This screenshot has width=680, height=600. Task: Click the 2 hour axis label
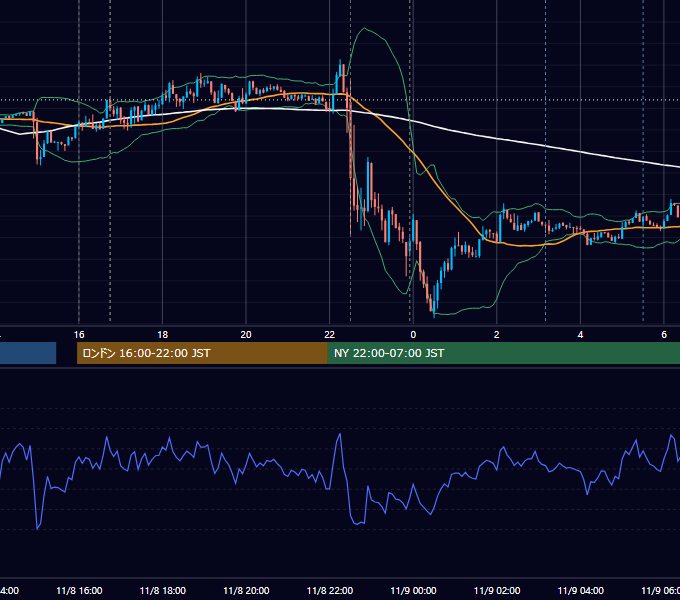click(497, 335)
